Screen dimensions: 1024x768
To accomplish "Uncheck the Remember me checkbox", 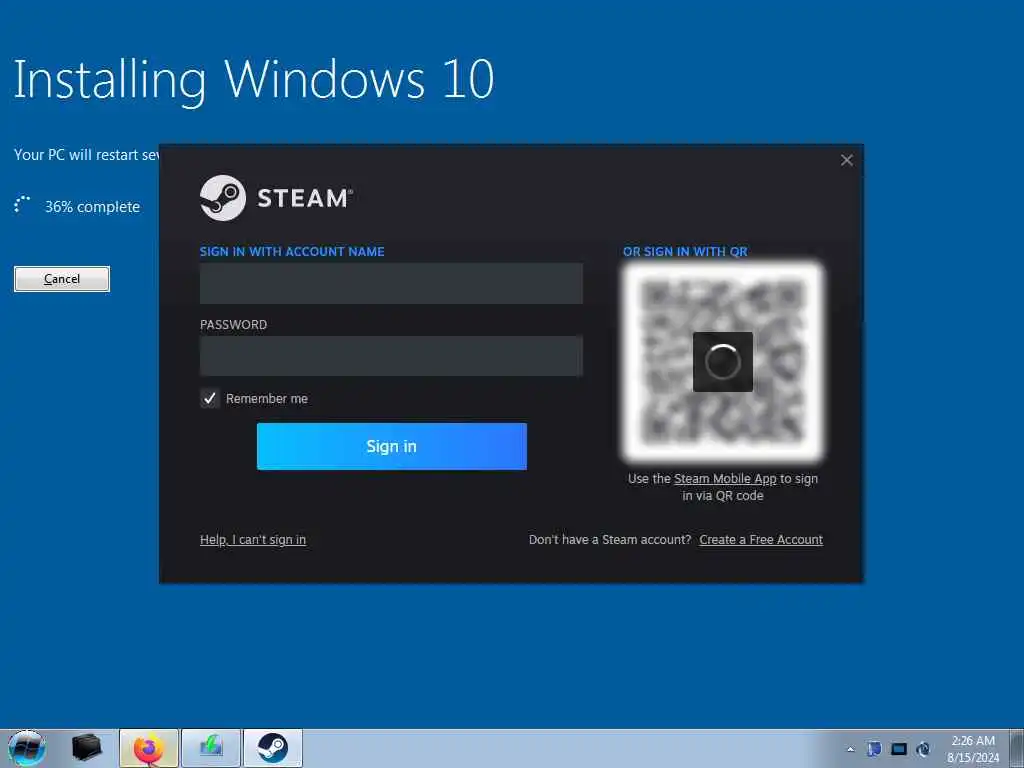I will pyautogui.click(x=210, y=398).
